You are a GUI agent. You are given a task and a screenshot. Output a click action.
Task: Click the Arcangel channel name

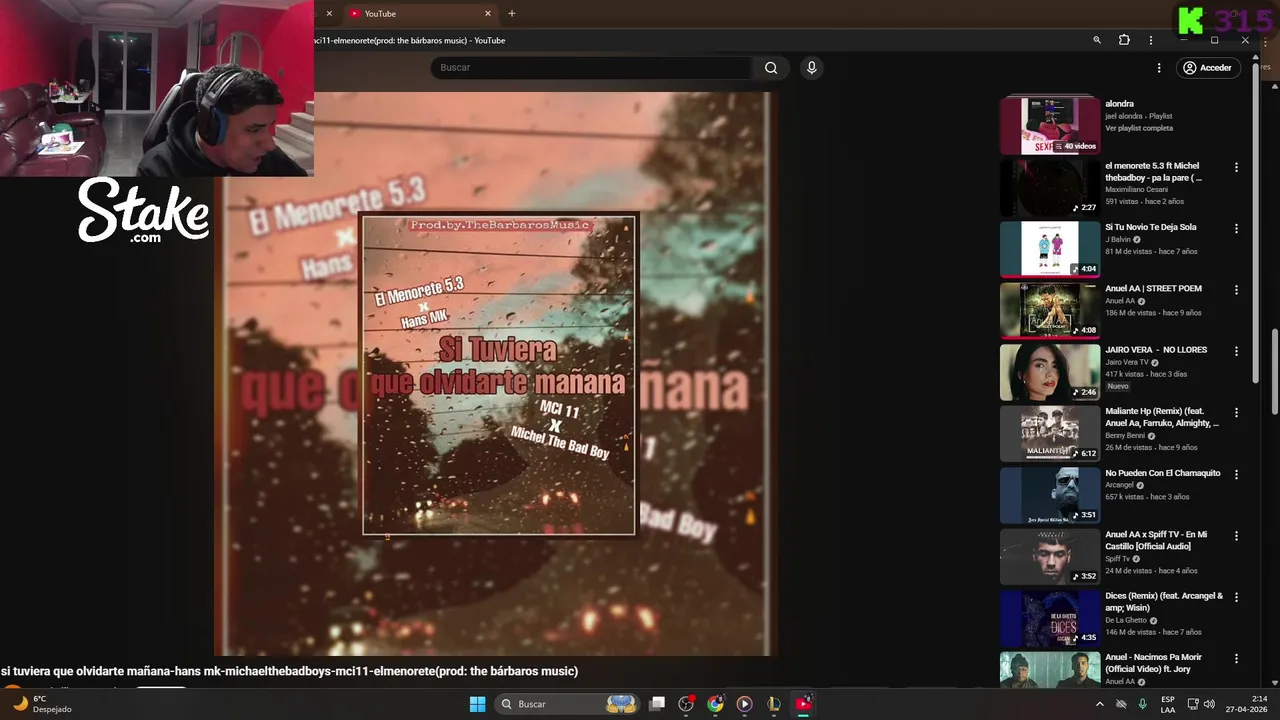1119,485
